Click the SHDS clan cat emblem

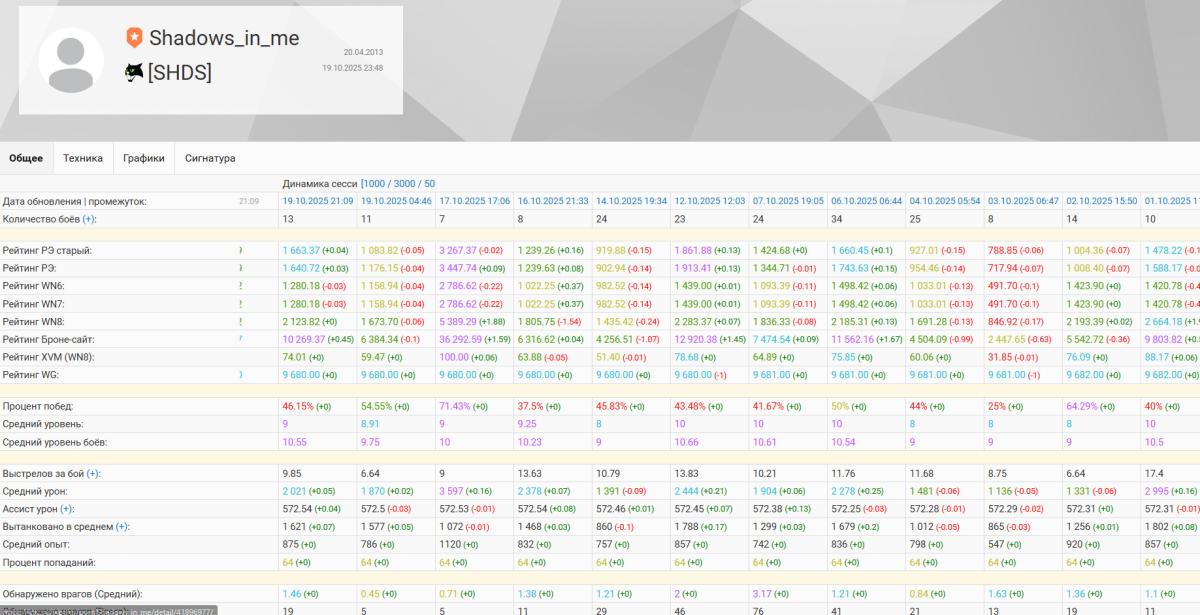coord(134,72)
